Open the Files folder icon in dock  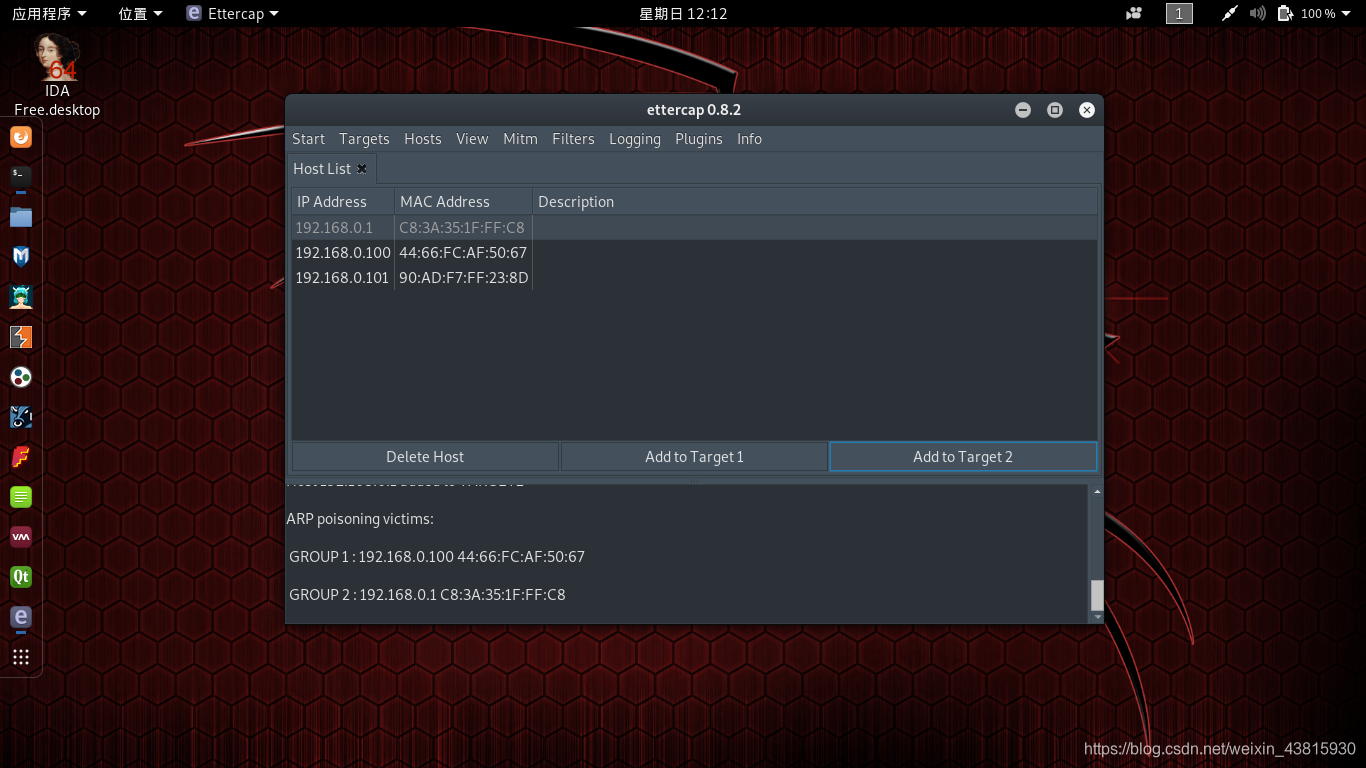coord(21,217)
